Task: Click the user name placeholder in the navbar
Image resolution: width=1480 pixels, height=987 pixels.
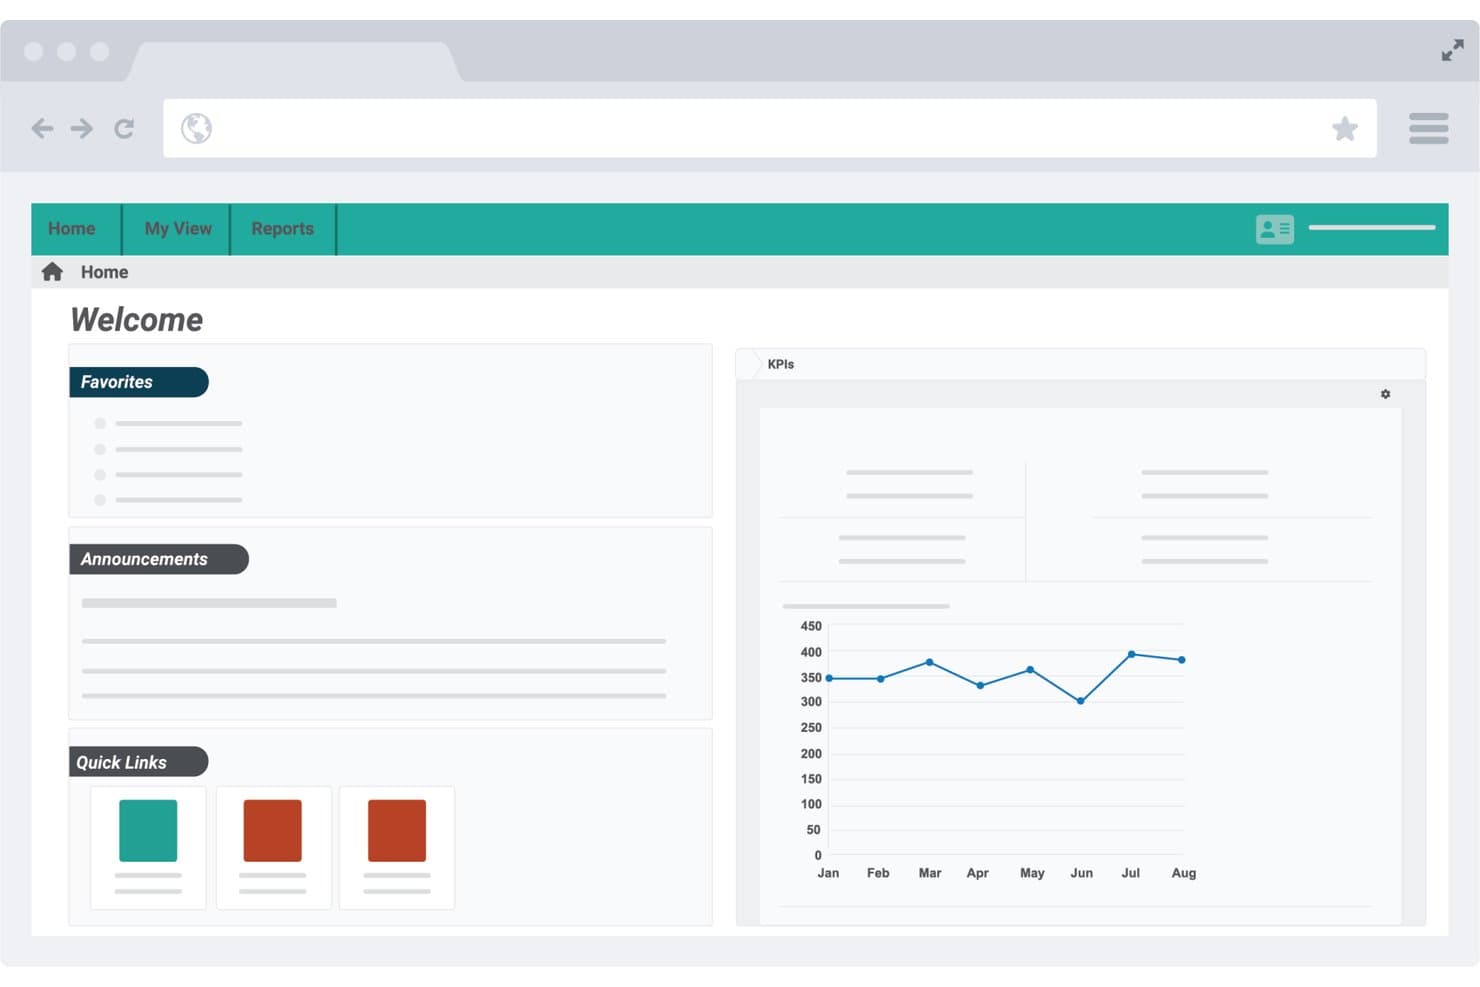Action: 1372,228
